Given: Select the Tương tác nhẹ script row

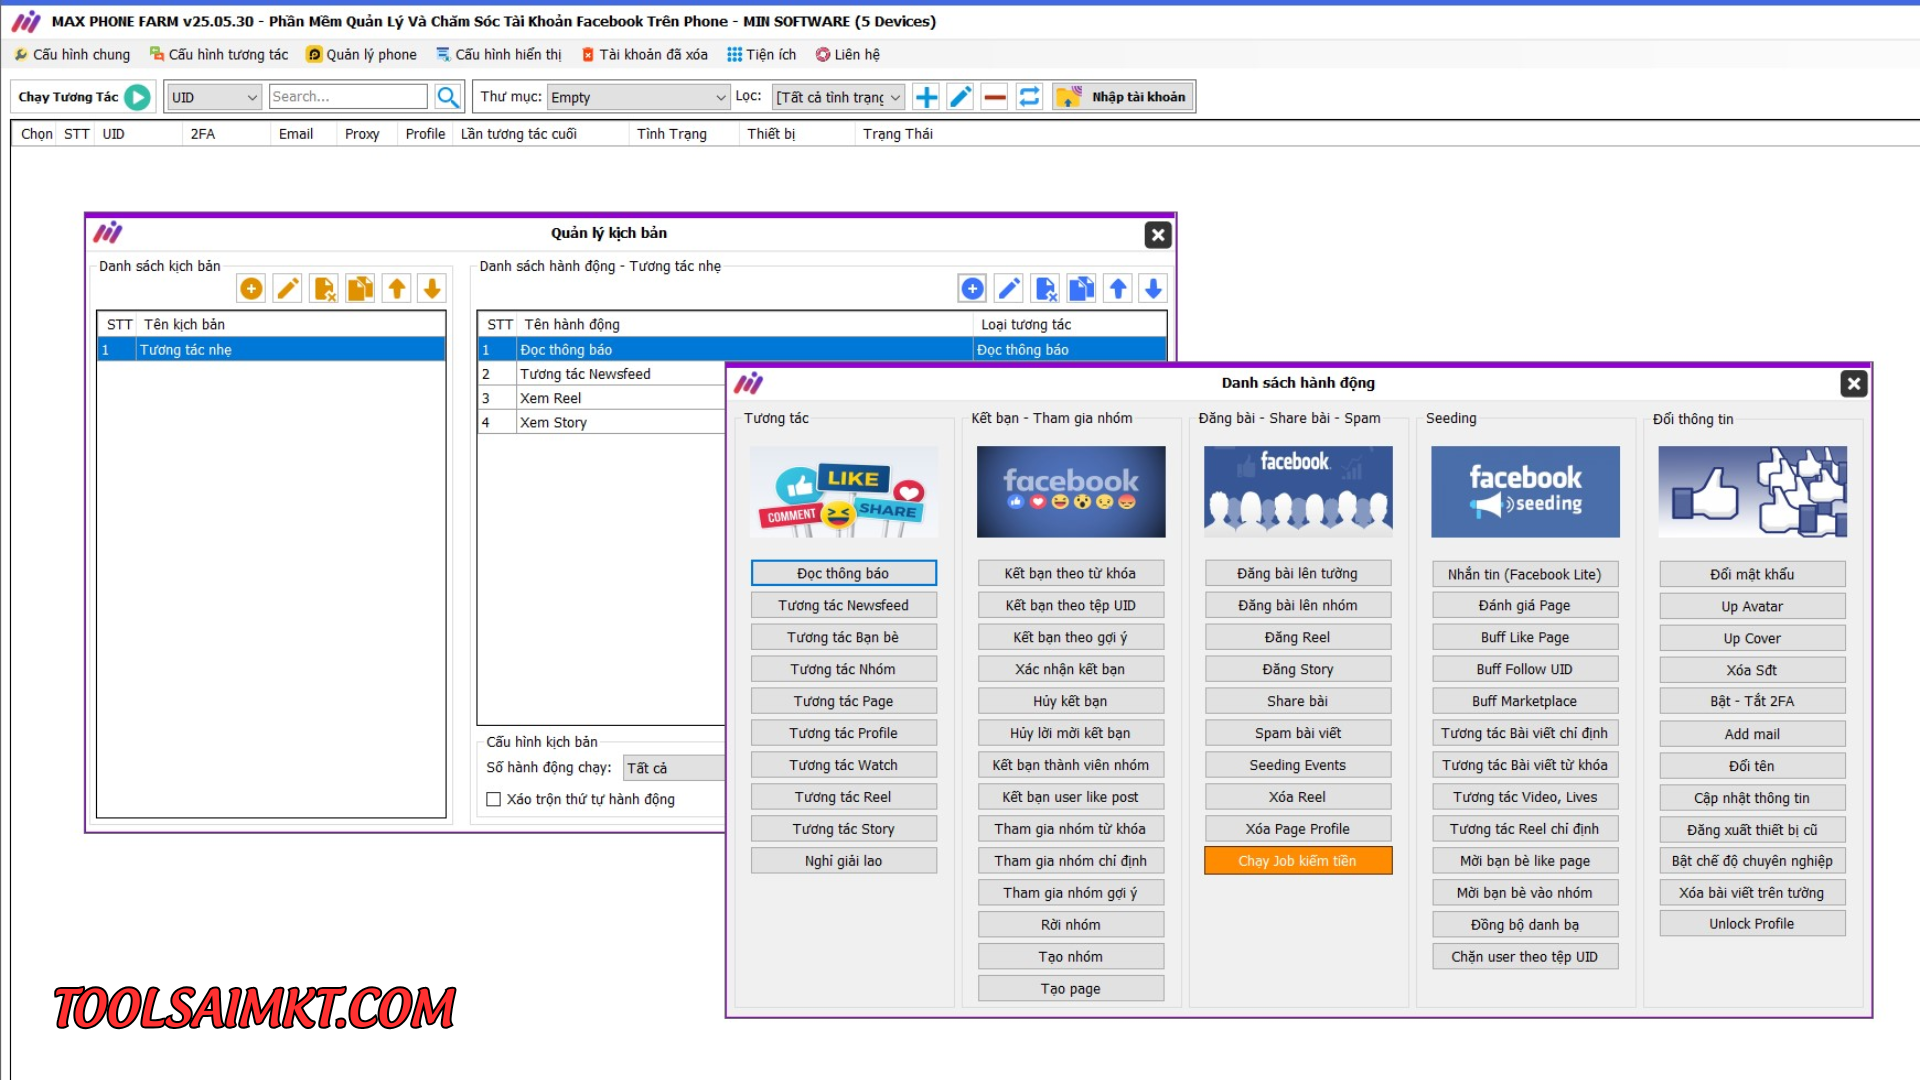Looking at the screenshot, I should 271,350.
